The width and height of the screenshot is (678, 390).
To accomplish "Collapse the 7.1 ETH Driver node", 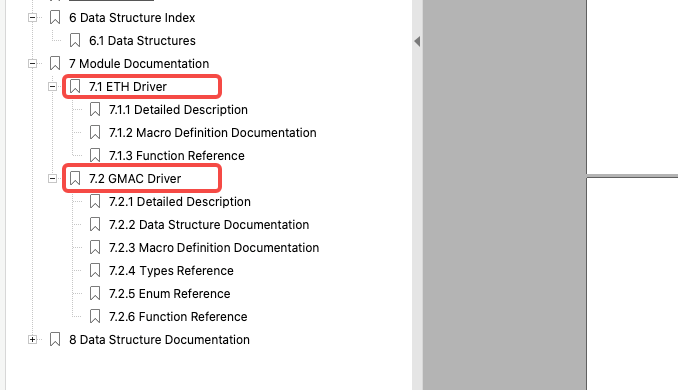I will pyautogui.click(x=52, y=86).
